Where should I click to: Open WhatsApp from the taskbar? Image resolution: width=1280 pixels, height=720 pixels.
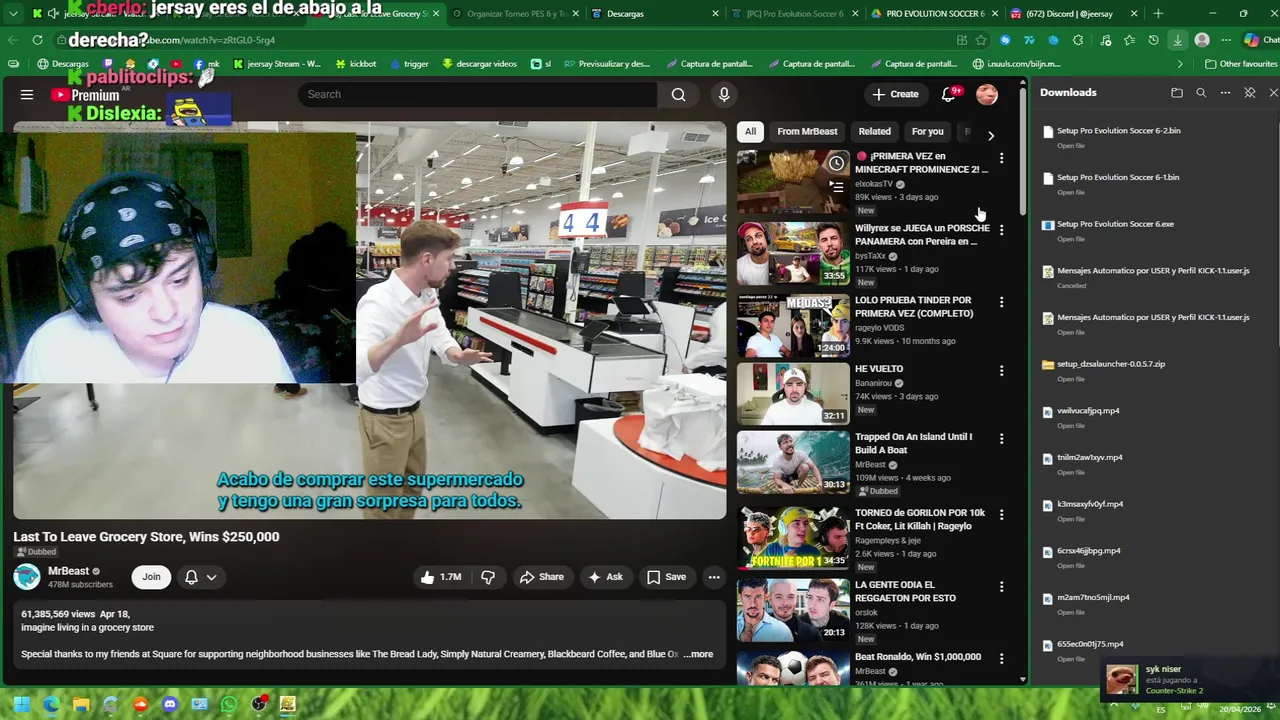pyautogui.click(x=229, y=704)
